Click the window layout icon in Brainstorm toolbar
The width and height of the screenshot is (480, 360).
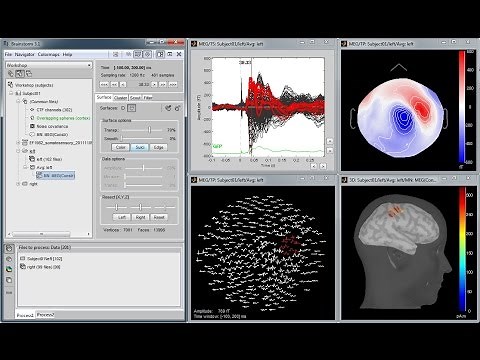point(160,54)
